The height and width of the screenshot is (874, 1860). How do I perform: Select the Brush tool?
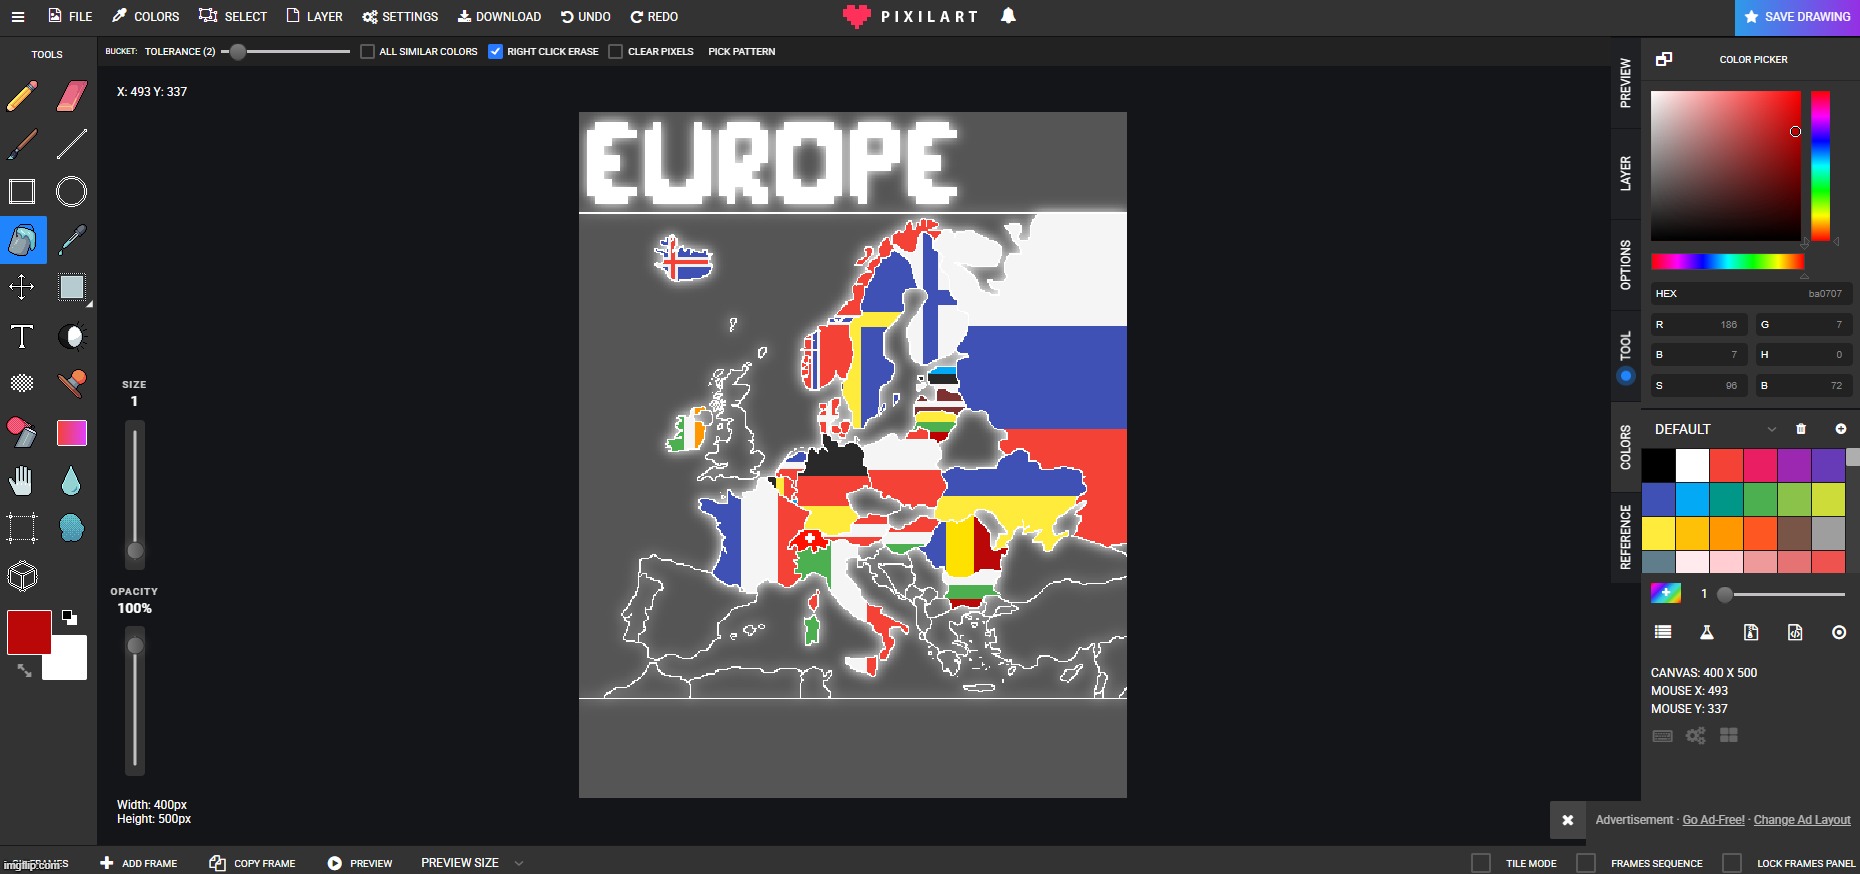[x=22, y=144]
